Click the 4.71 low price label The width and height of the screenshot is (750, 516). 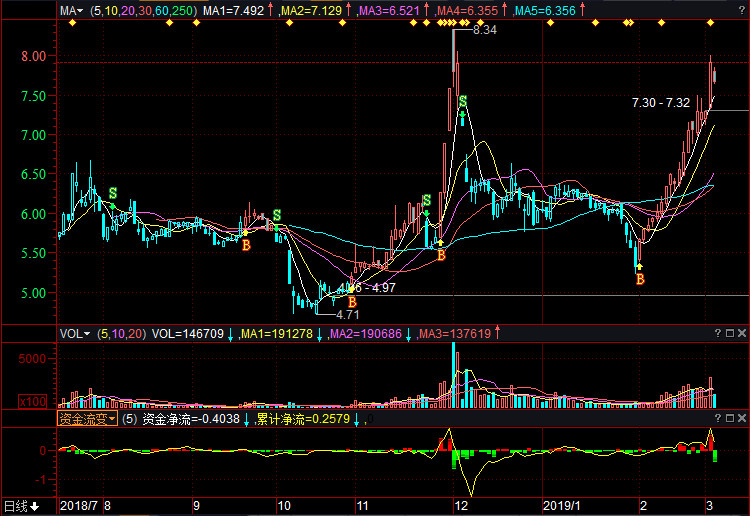(348, 315)
